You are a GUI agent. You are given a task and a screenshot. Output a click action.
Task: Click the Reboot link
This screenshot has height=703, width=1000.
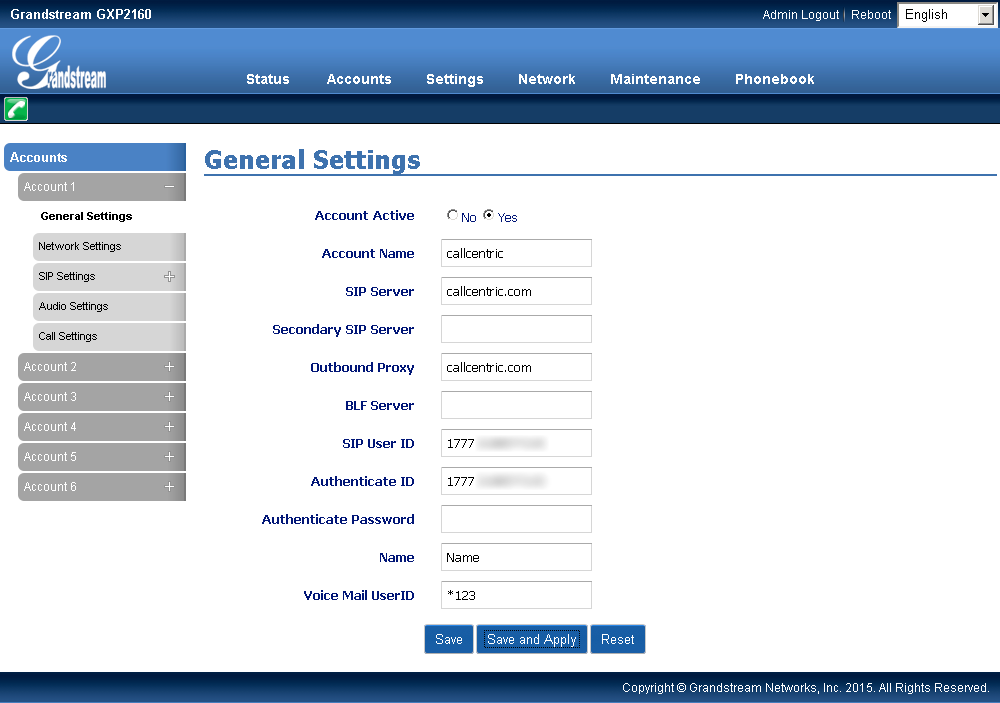871,15
